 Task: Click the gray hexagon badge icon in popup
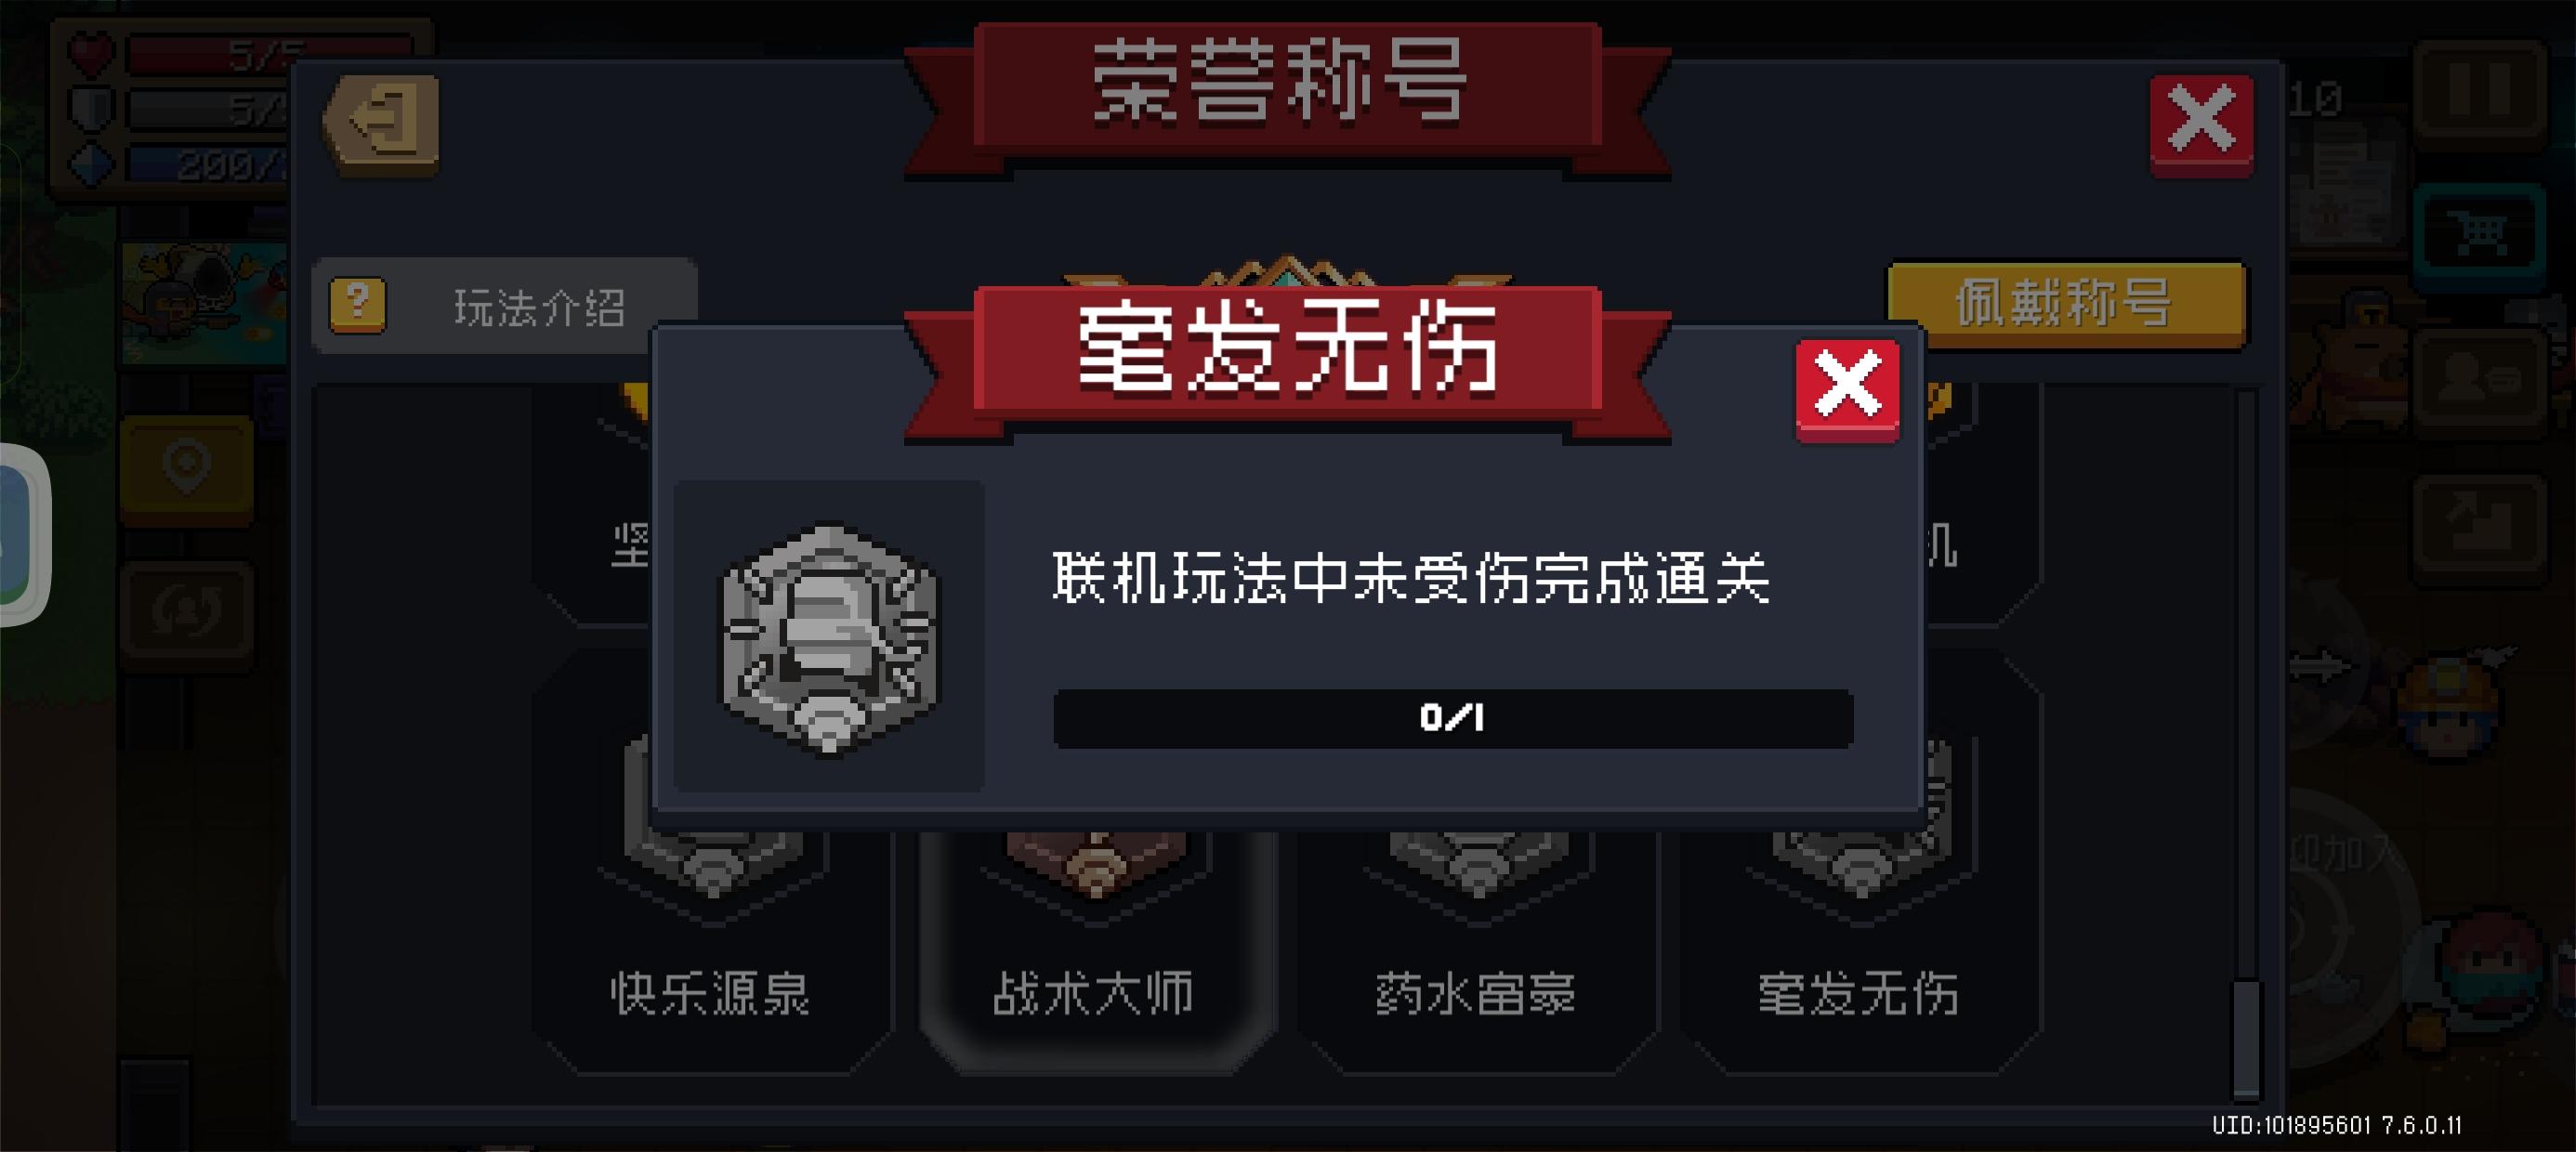[829, 637]
